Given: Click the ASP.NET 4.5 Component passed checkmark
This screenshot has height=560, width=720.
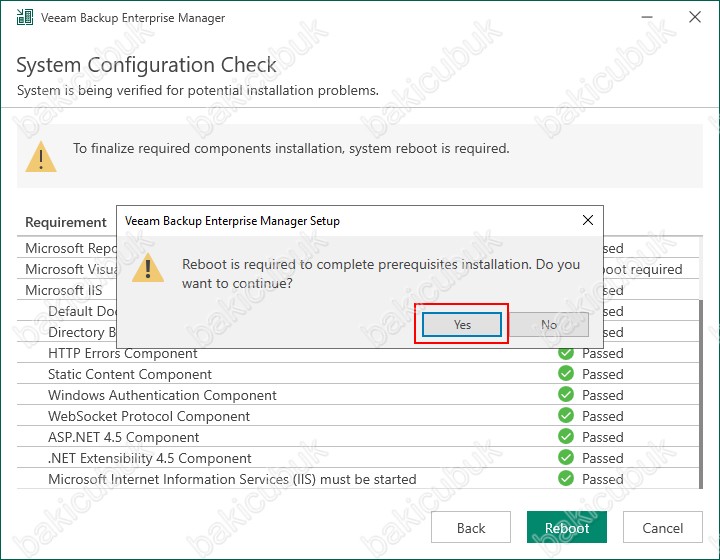Looking at the screenshot, I should pos(566,437).
